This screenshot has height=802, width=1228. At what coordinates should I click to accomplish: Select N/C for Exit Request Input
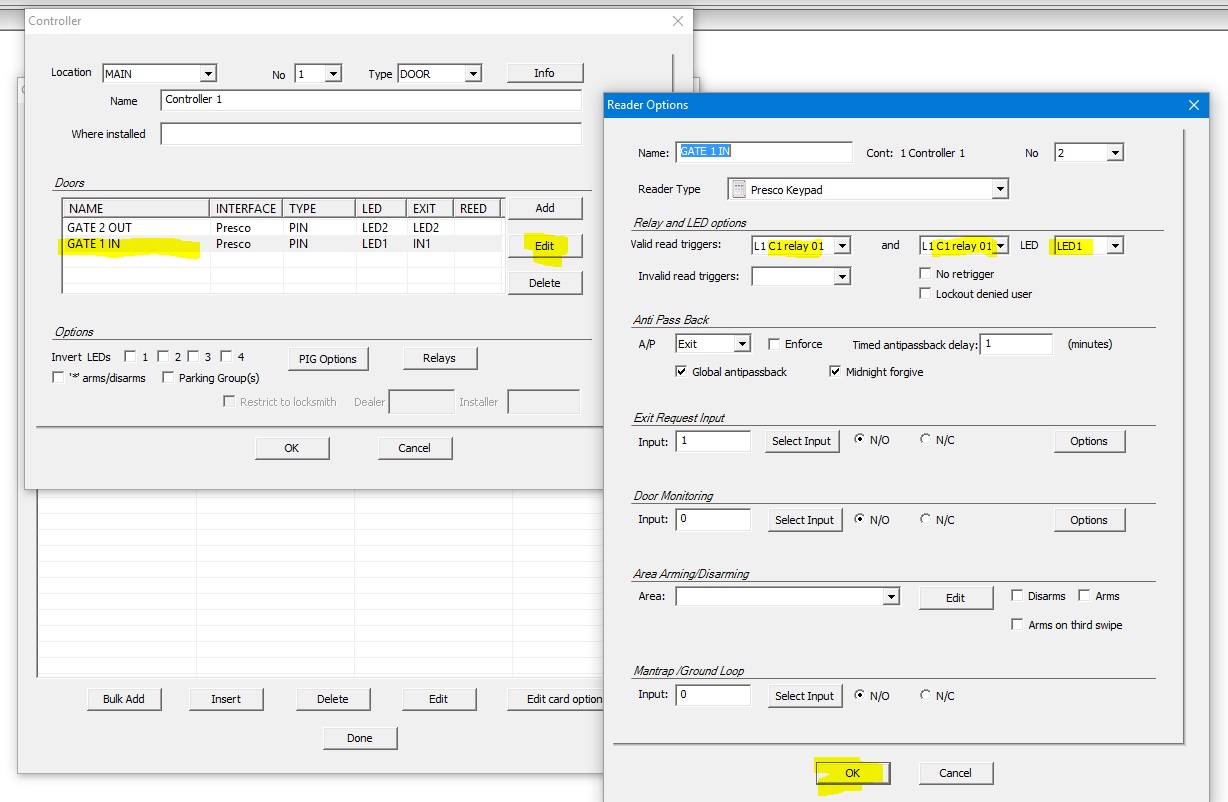(x=925, y=439)
